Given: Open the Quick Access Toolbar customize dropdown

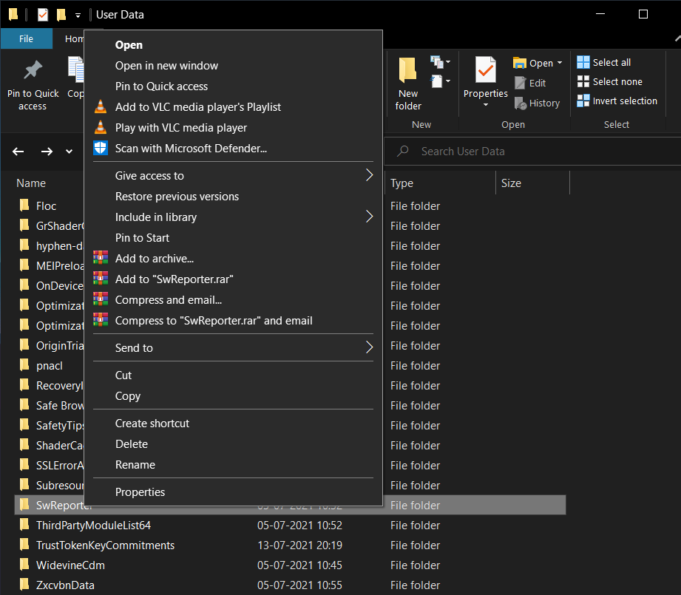Looking at the screenshot, I should coord(78,16).
